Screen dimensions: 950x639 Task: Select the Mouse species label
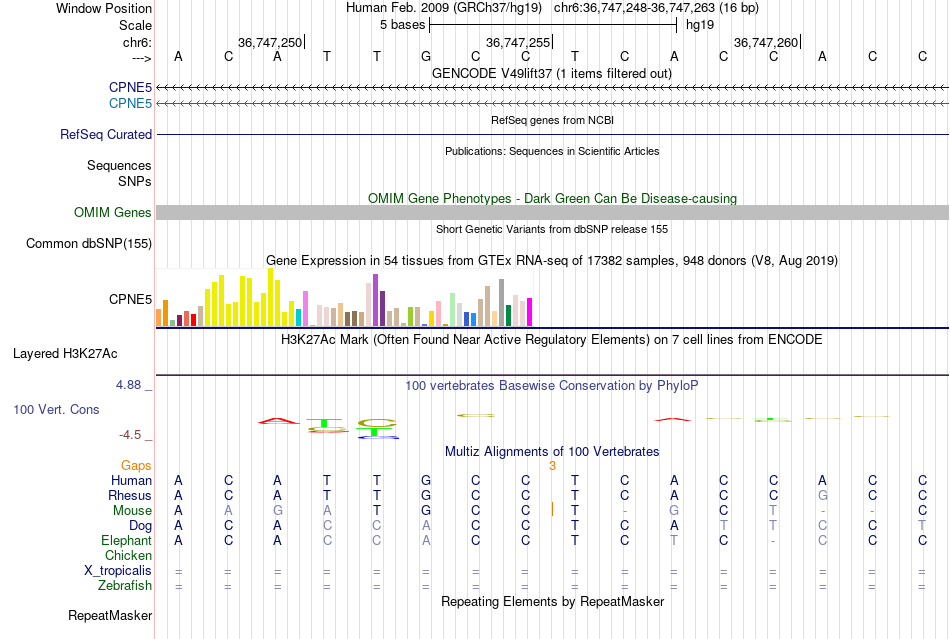pos(132,511)
